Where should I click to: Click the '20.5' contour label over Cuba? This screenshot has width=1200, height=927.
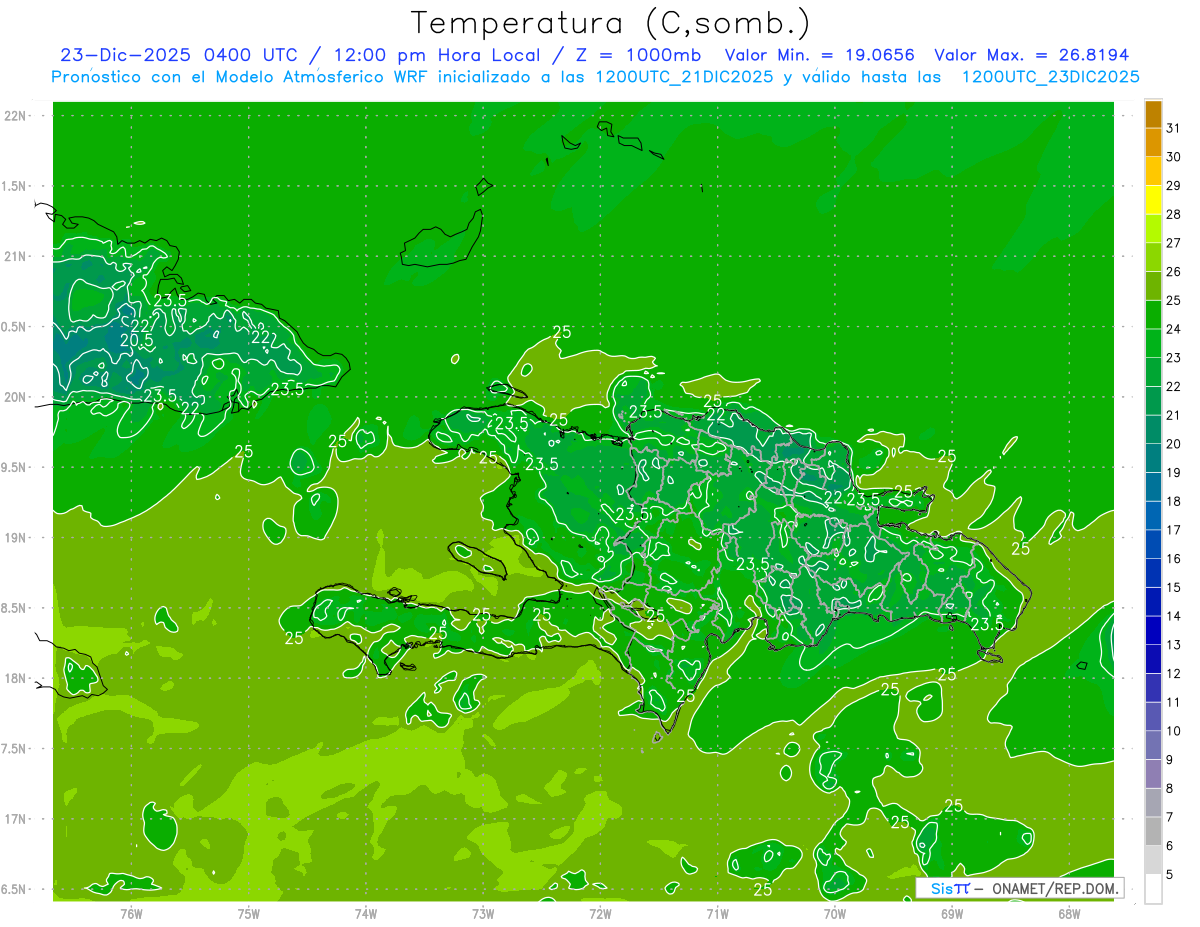[x=137, y=340]
